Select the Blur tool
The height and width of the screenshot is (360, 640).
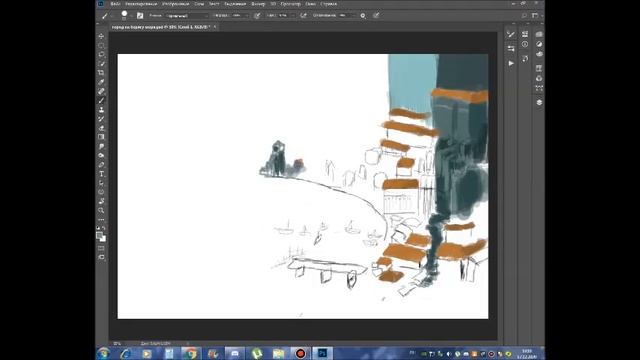click(x=101, y=146)
